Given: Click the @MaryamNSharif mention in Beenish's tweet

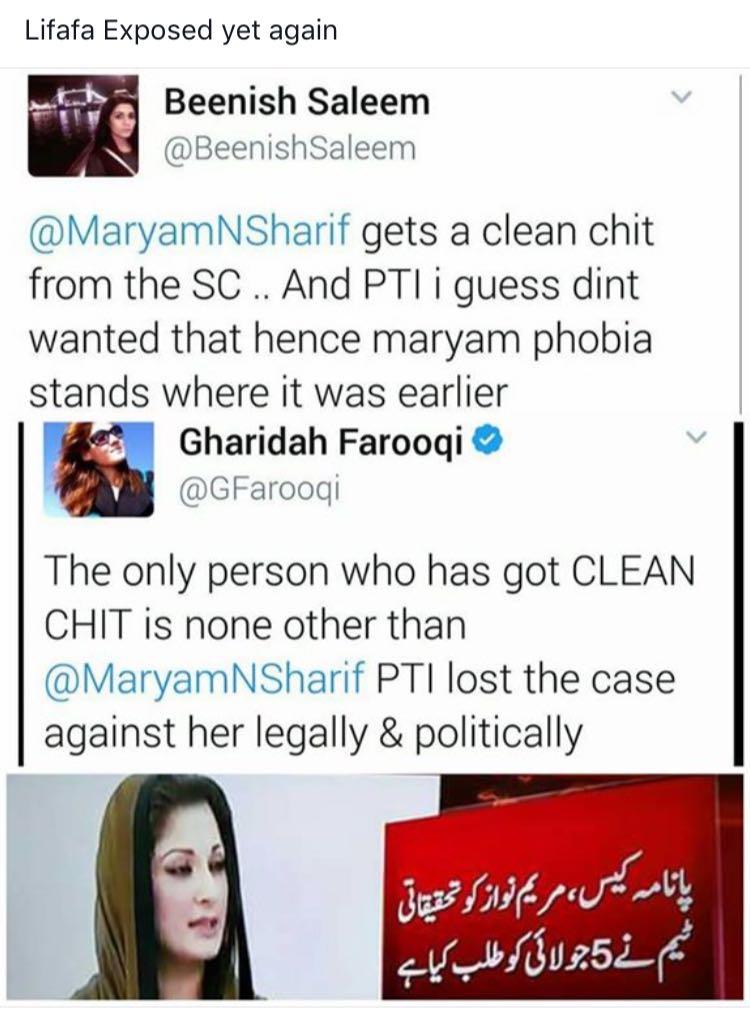Looking at the screenshot, I should pyautogui.click(x=189, y=232).
